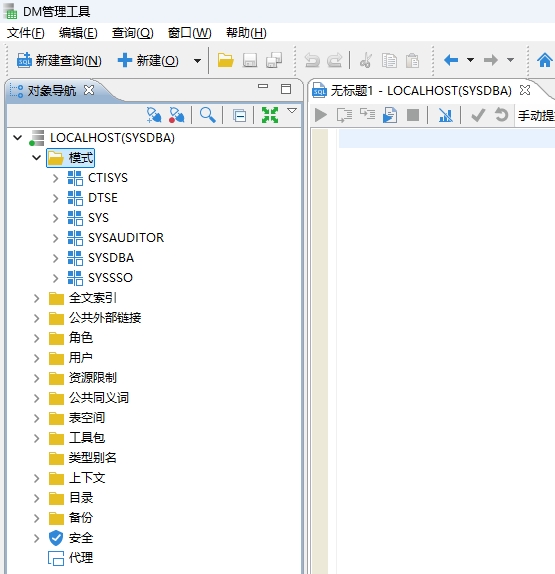Click the execute script icon in SQL editor
555x574 pixels.
[x=344, y=115]
